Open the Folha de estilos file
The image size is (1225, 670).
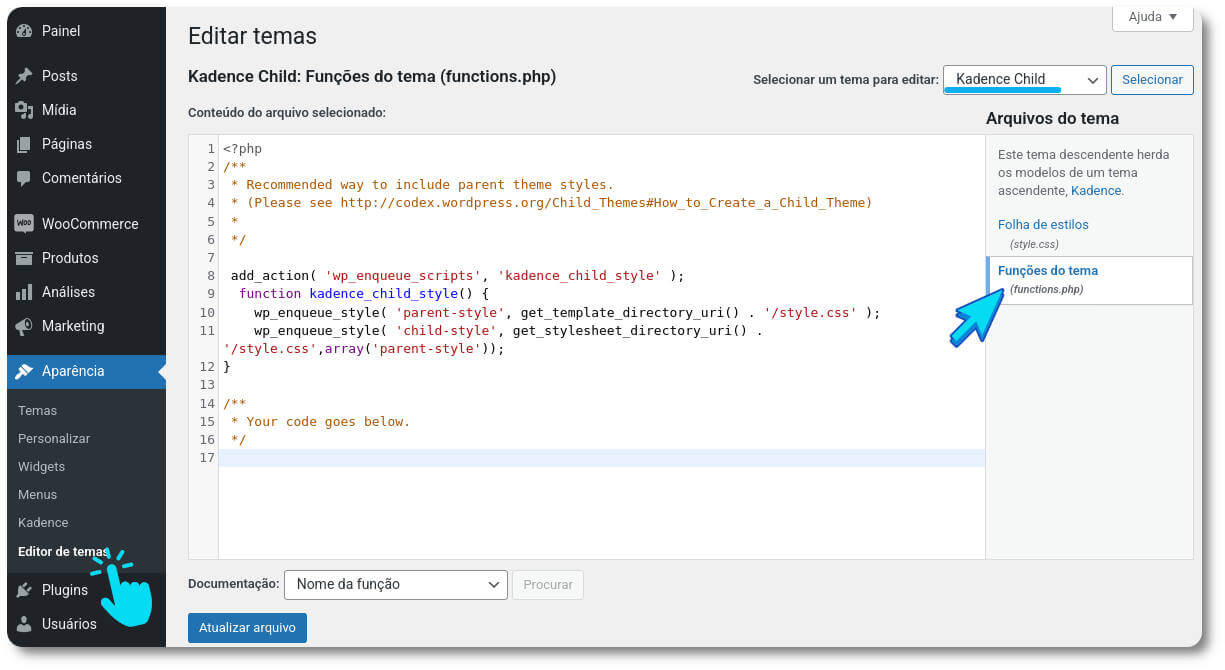pyautogui.click(x=1043, y=225)
